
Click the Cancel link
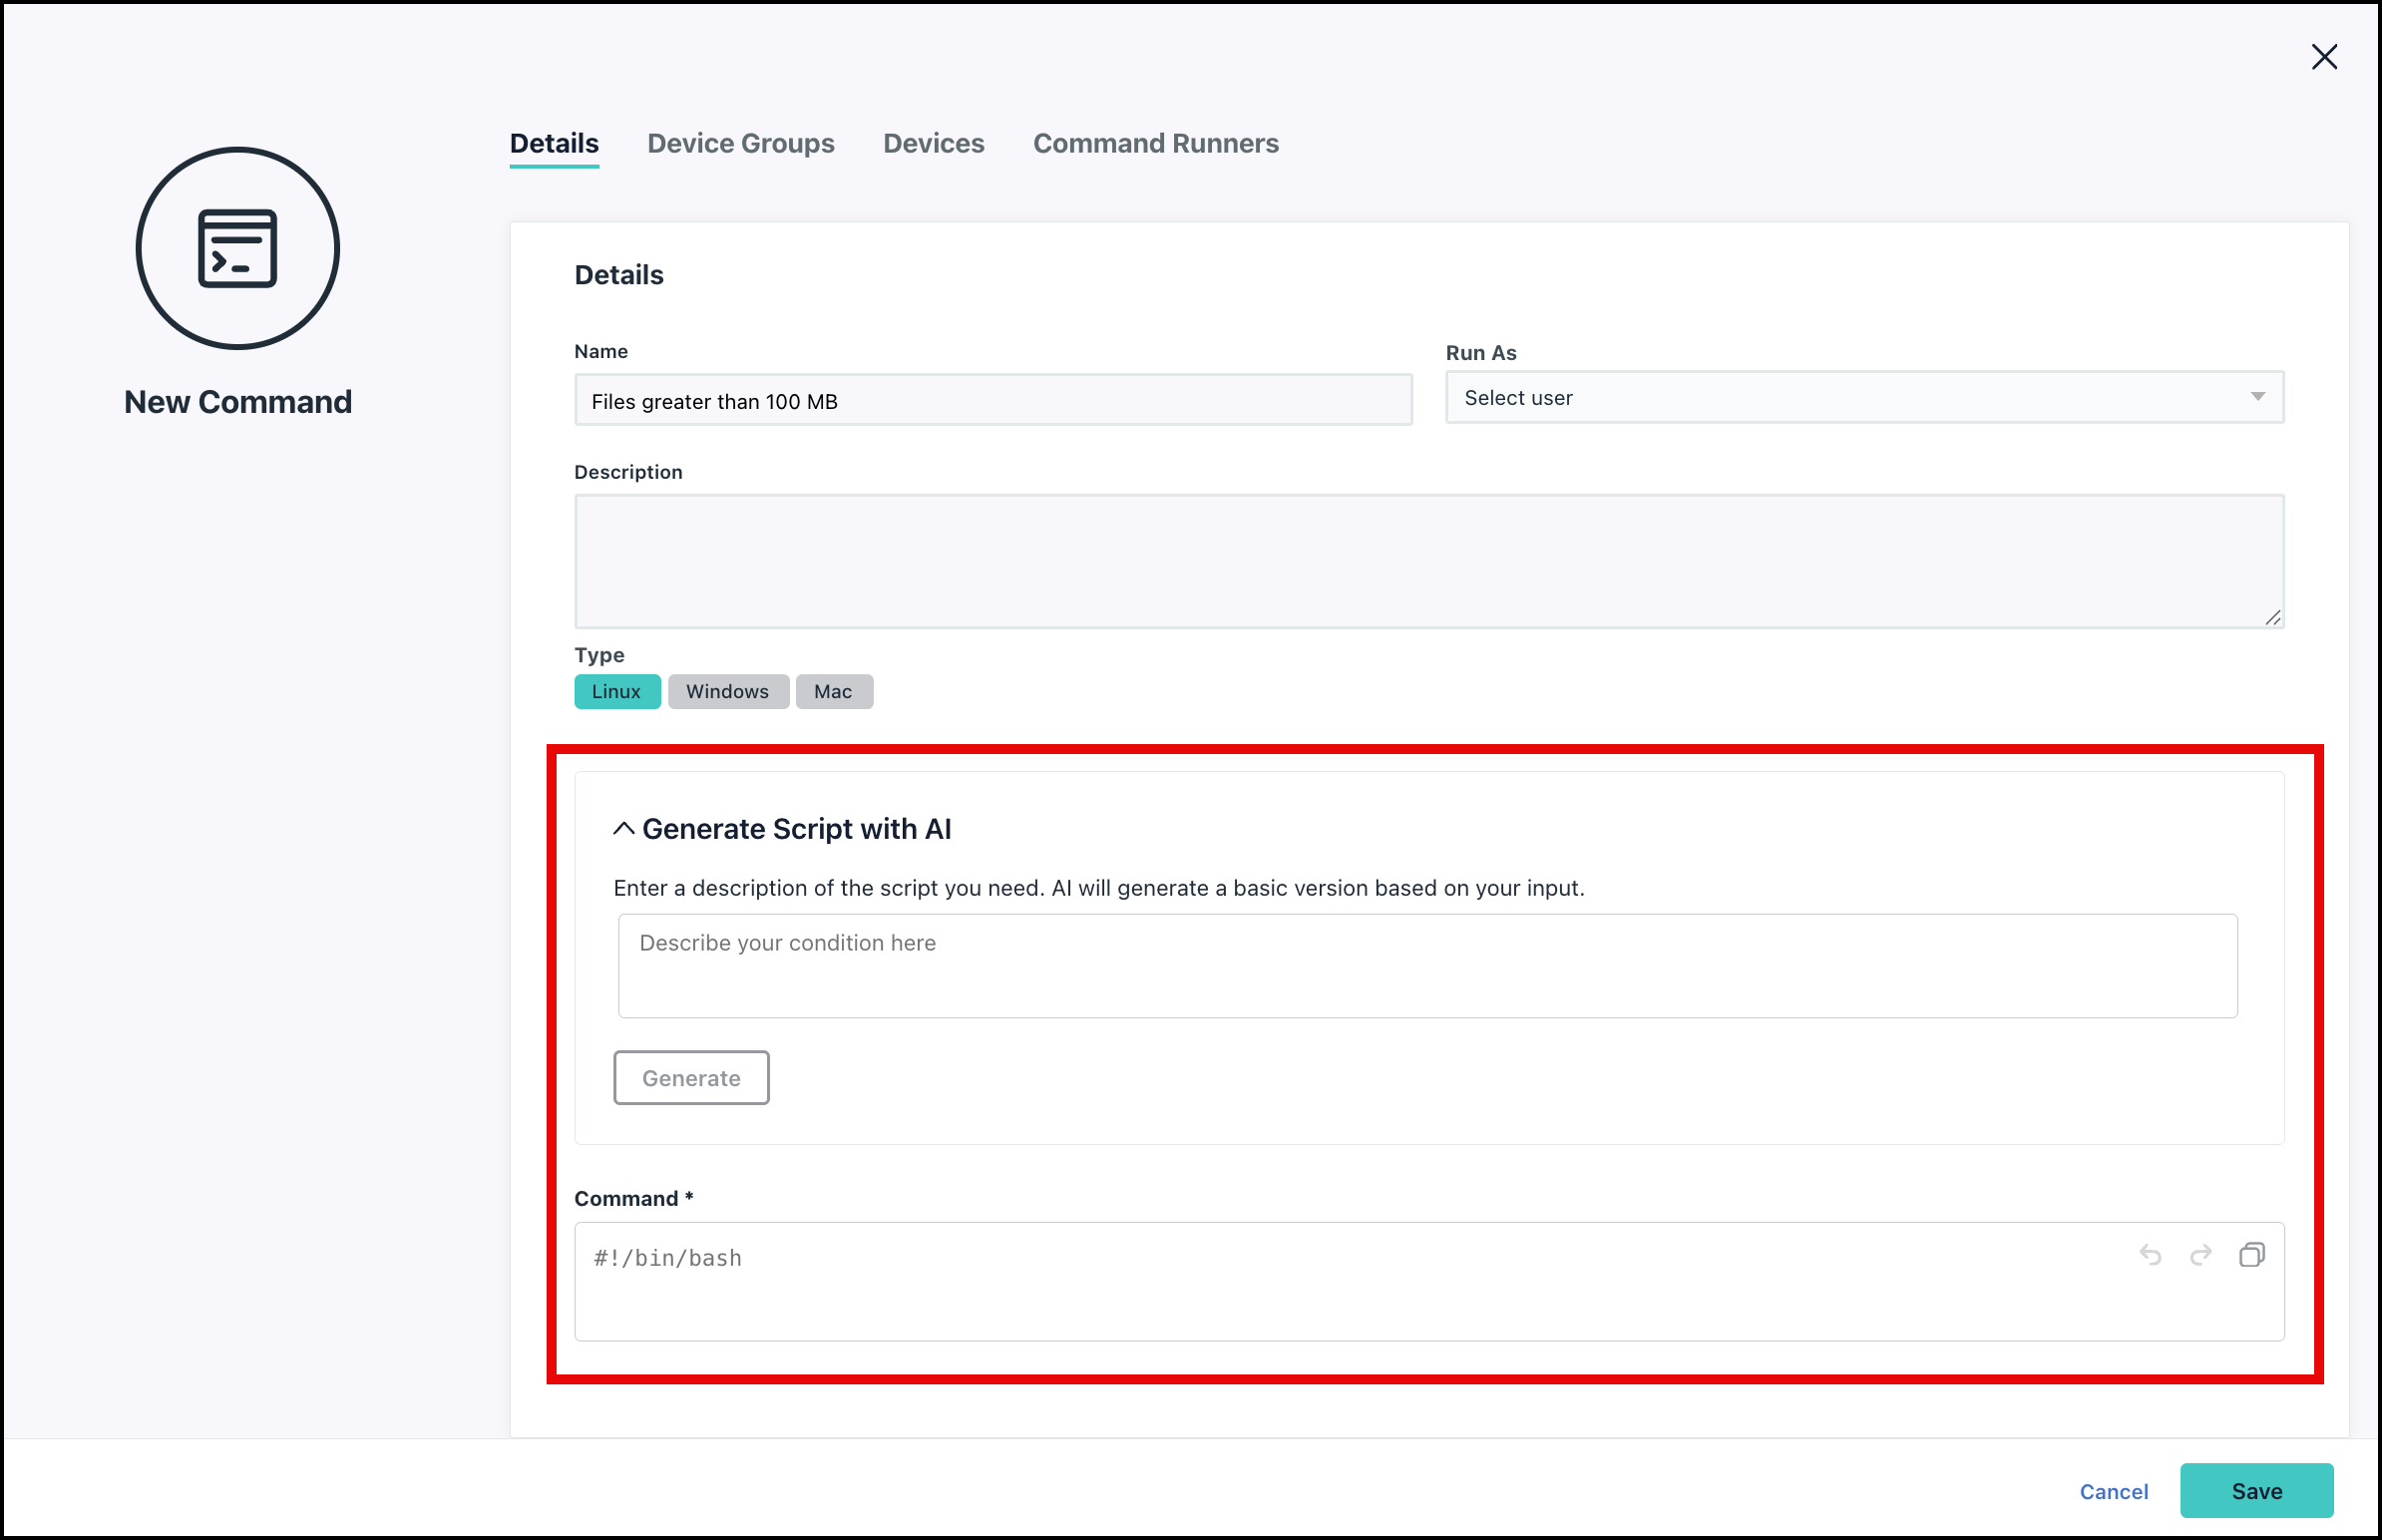[2113, 1492]
